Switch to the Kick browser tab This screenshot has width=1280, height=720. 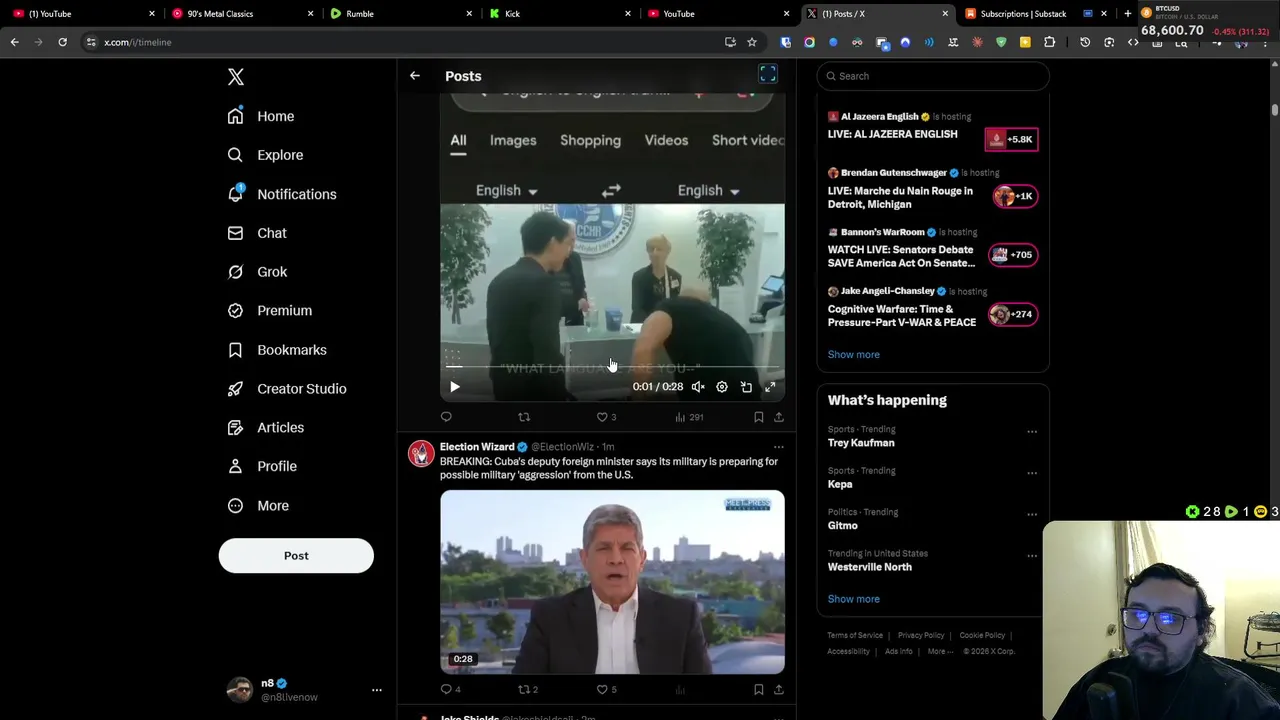click(560, 14)
